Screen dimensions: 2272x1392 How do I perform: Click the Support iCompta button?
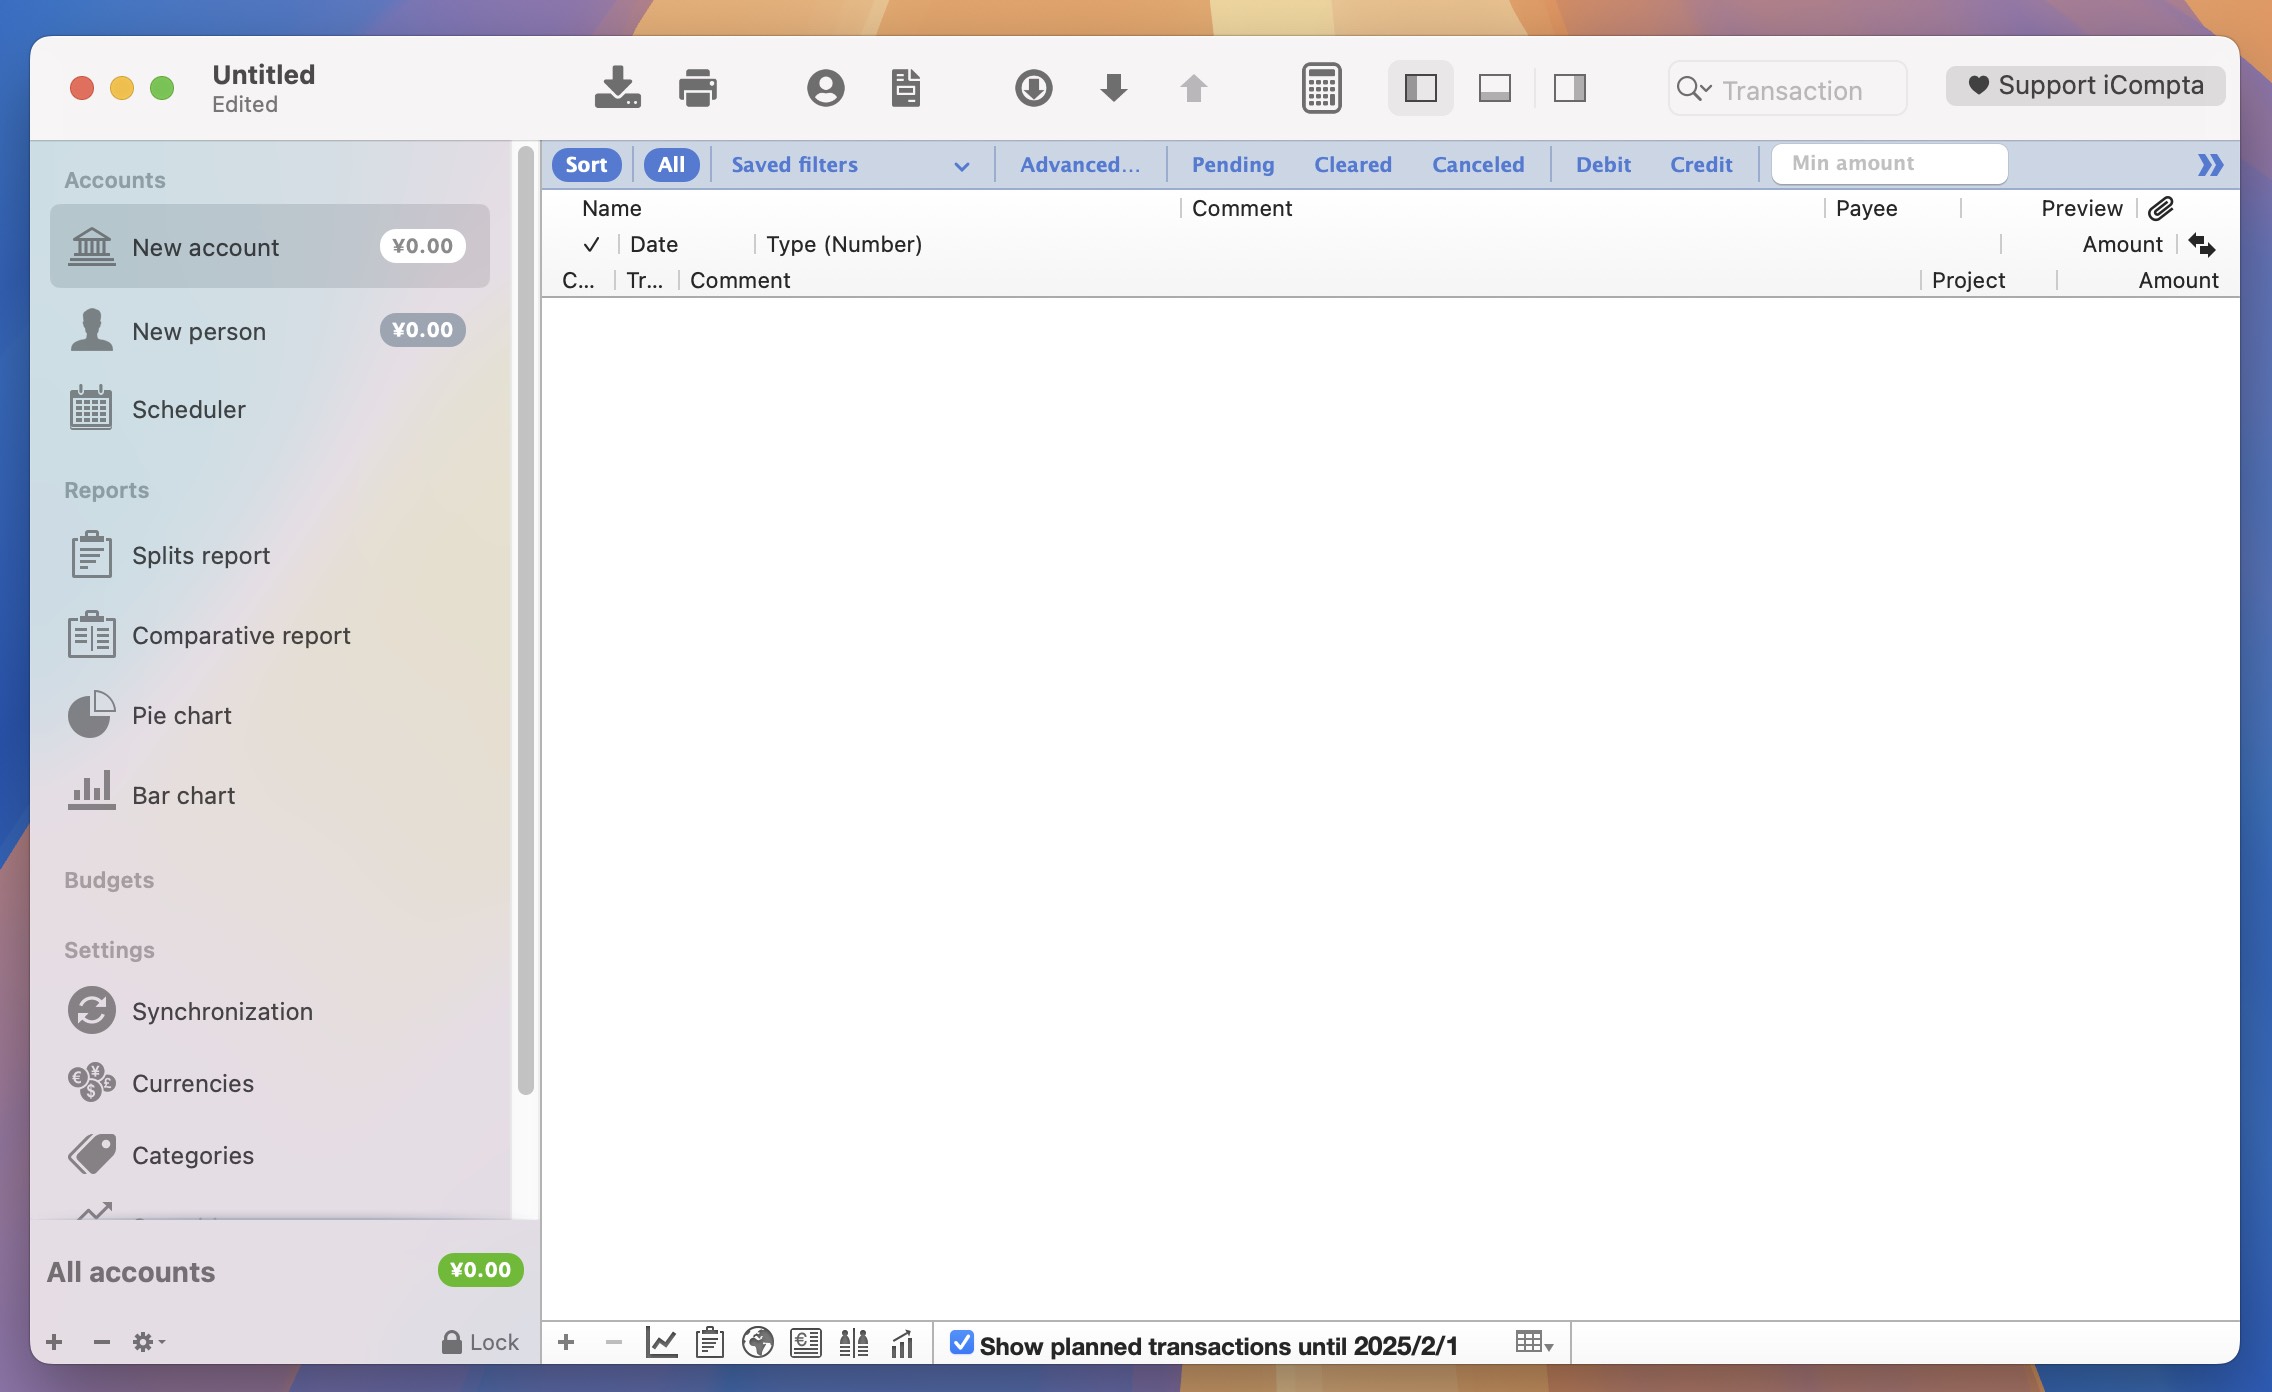tap(2084, 85)
